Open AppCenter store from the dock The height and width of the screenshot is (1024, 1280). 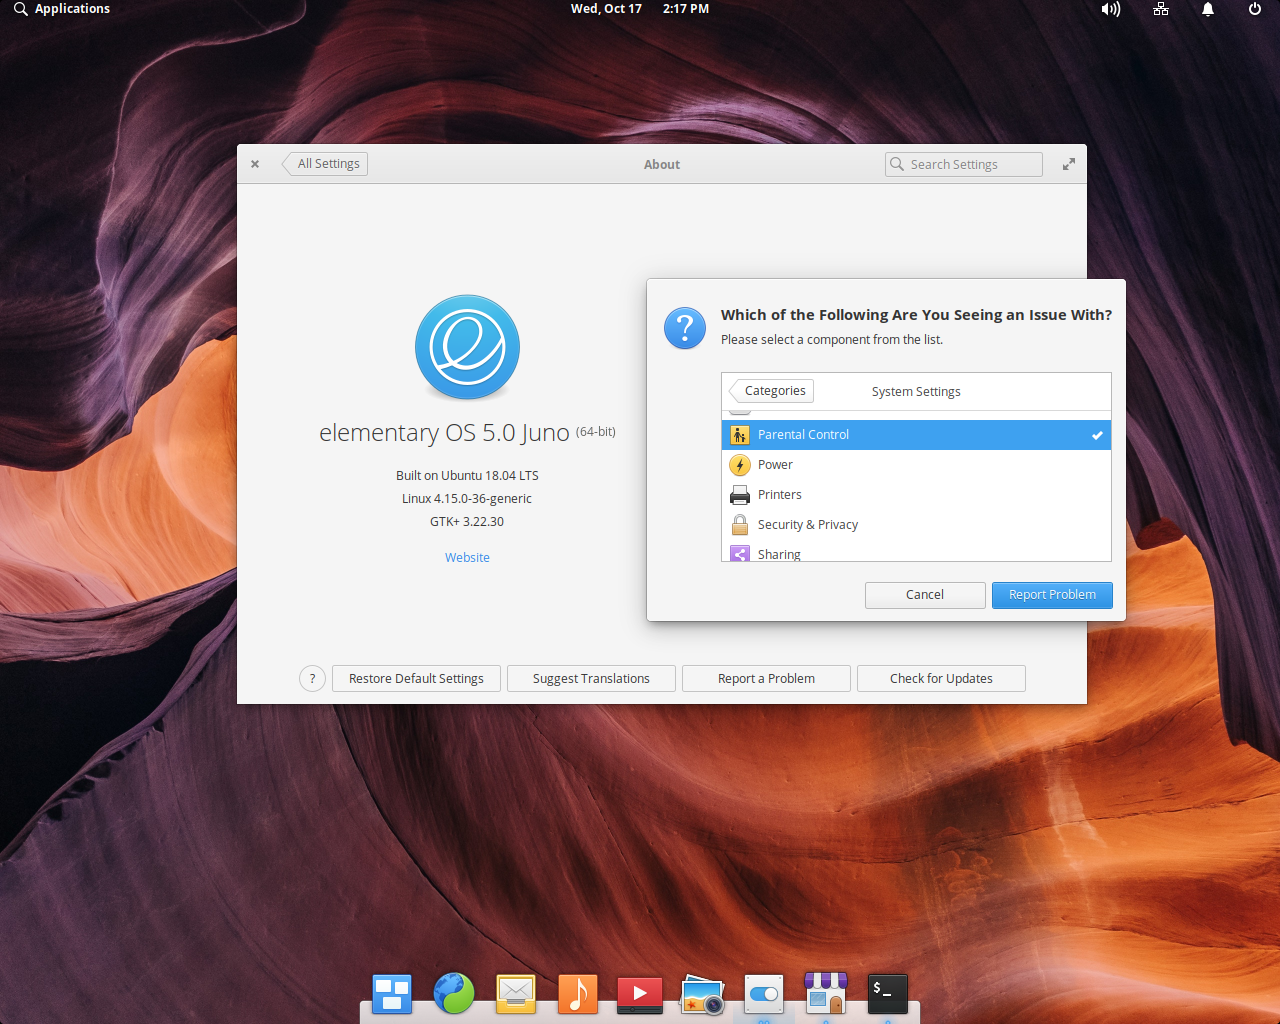(826, 994)
